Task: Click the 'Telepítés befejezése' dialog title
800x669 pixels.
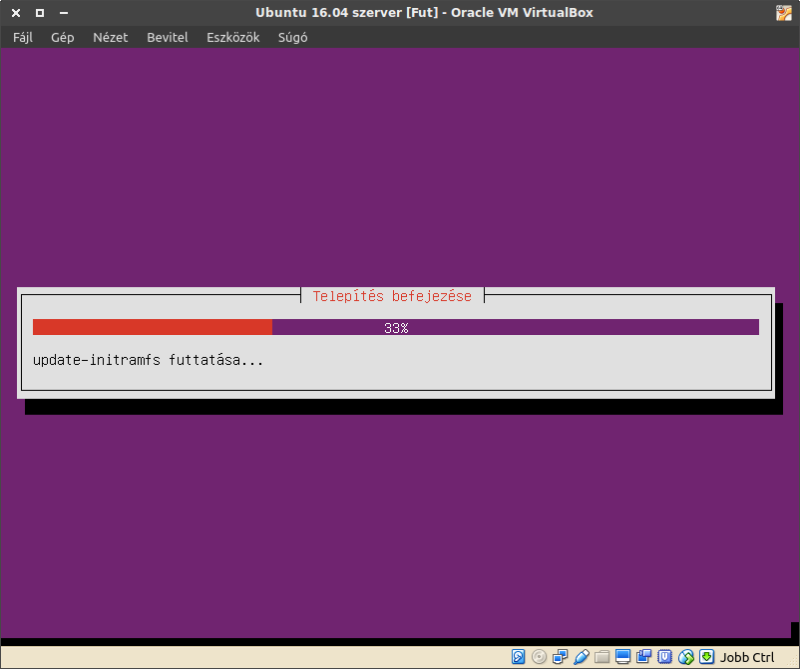Action: (392, 296)
